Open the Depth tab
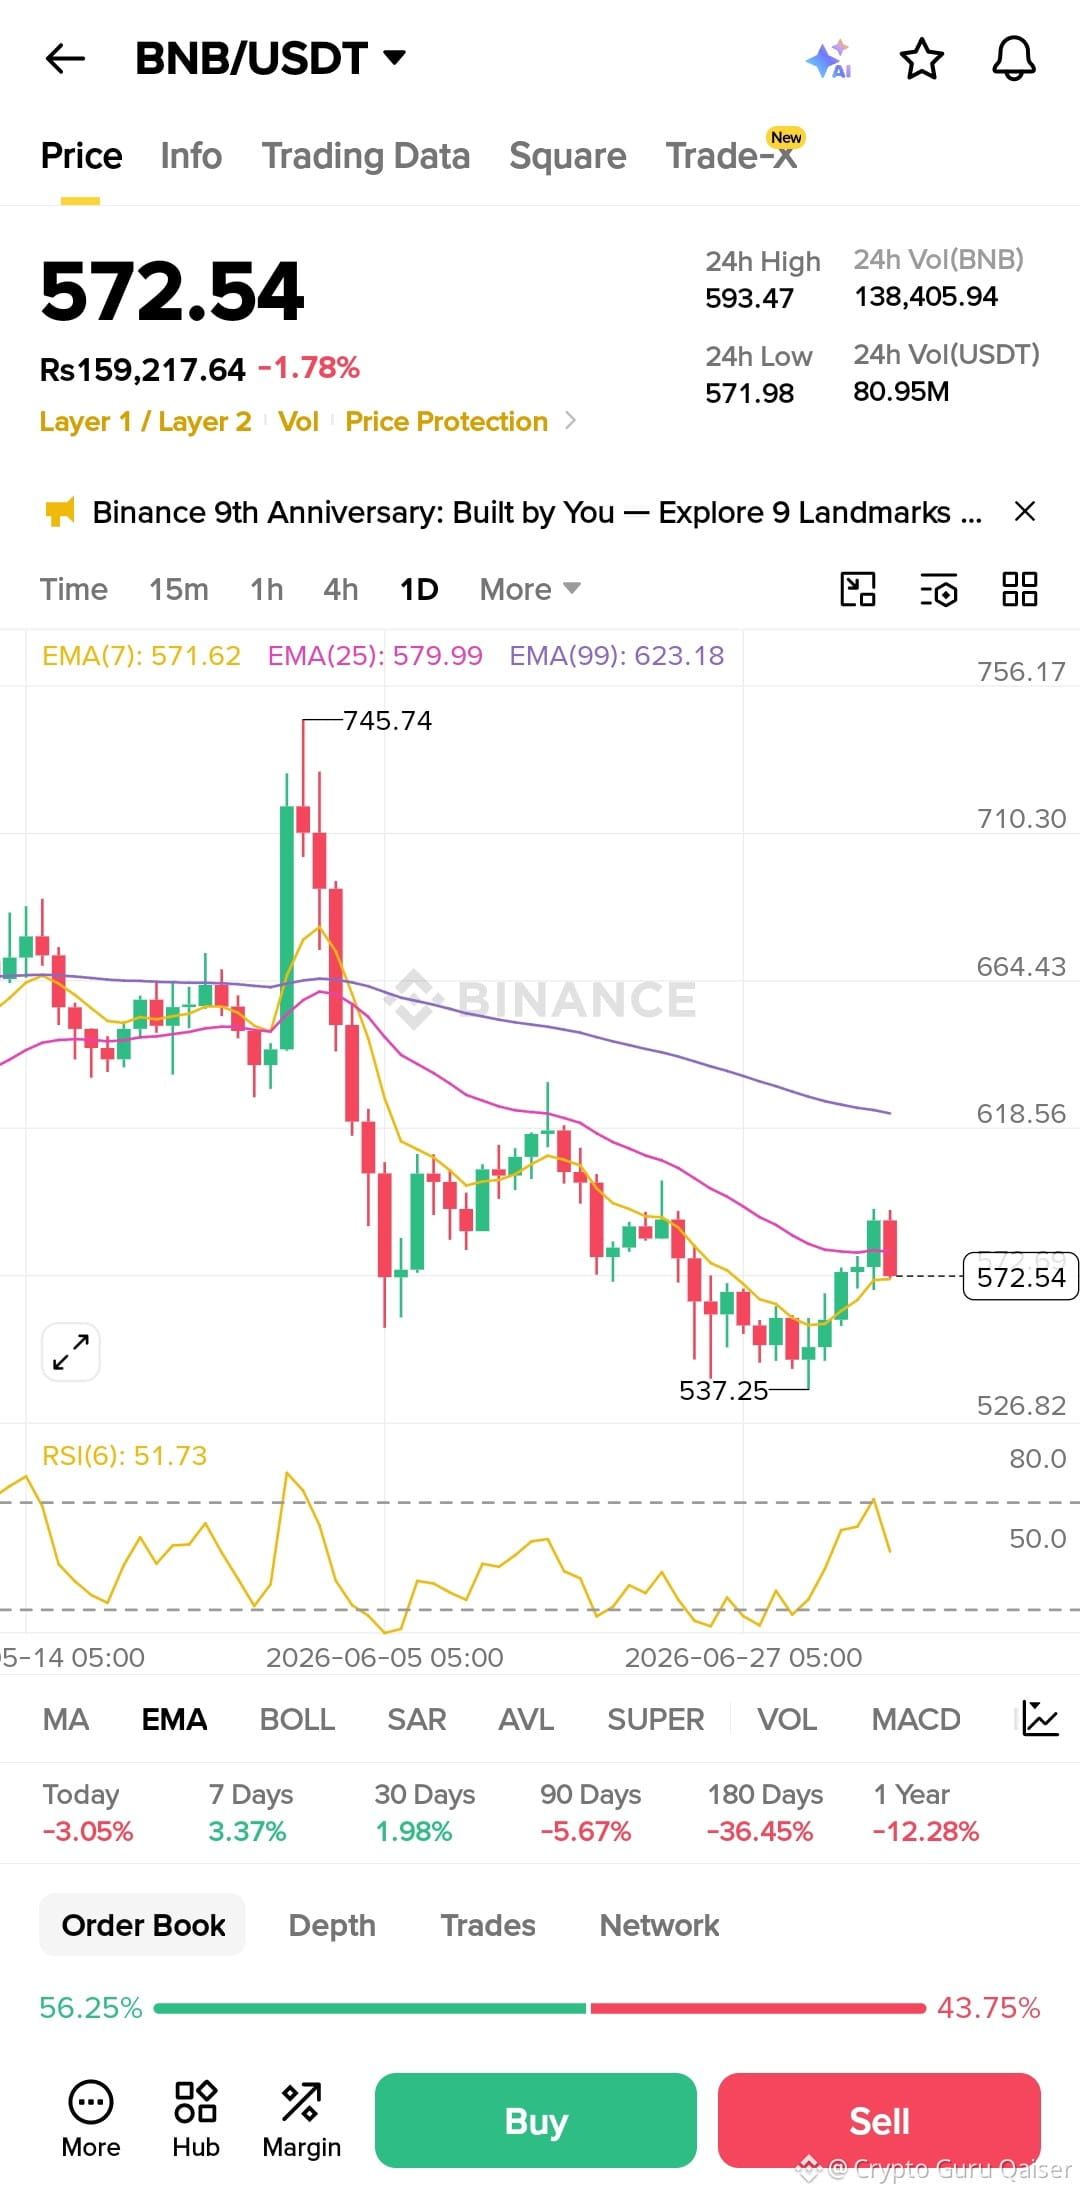The height and width of the screenshot is (2194, 1080). tap(332, 1925)
